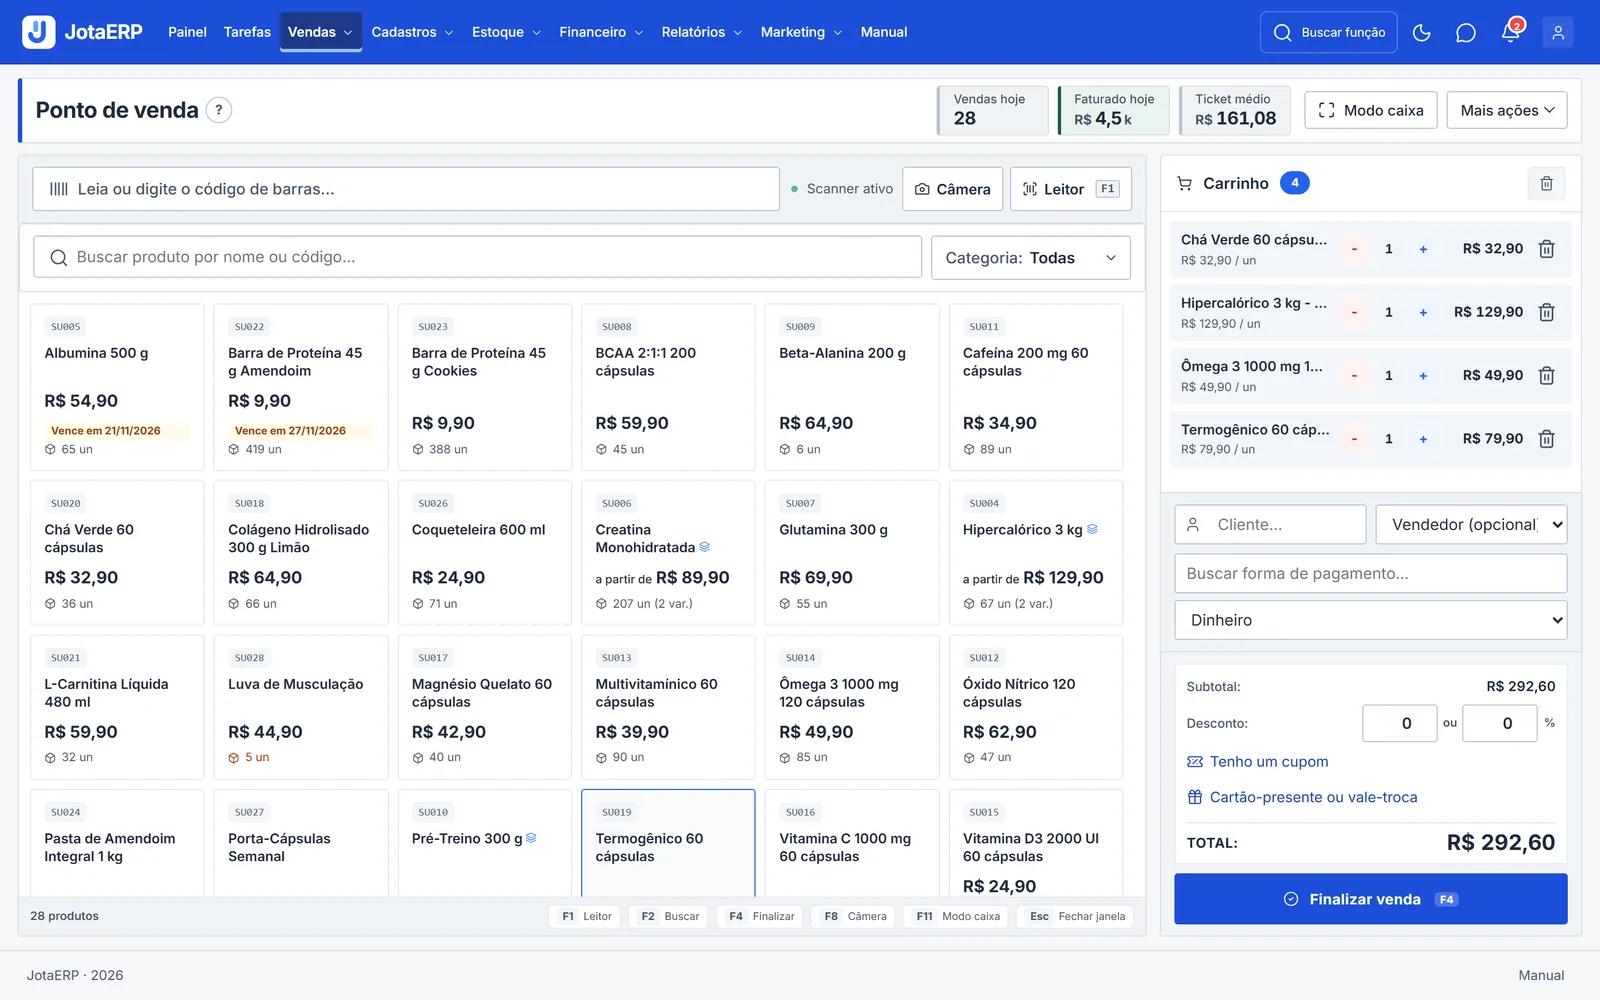The image size is (1600, 1000).
Task: Expand the Mais ações dropdown
Action: (1507, 110)
